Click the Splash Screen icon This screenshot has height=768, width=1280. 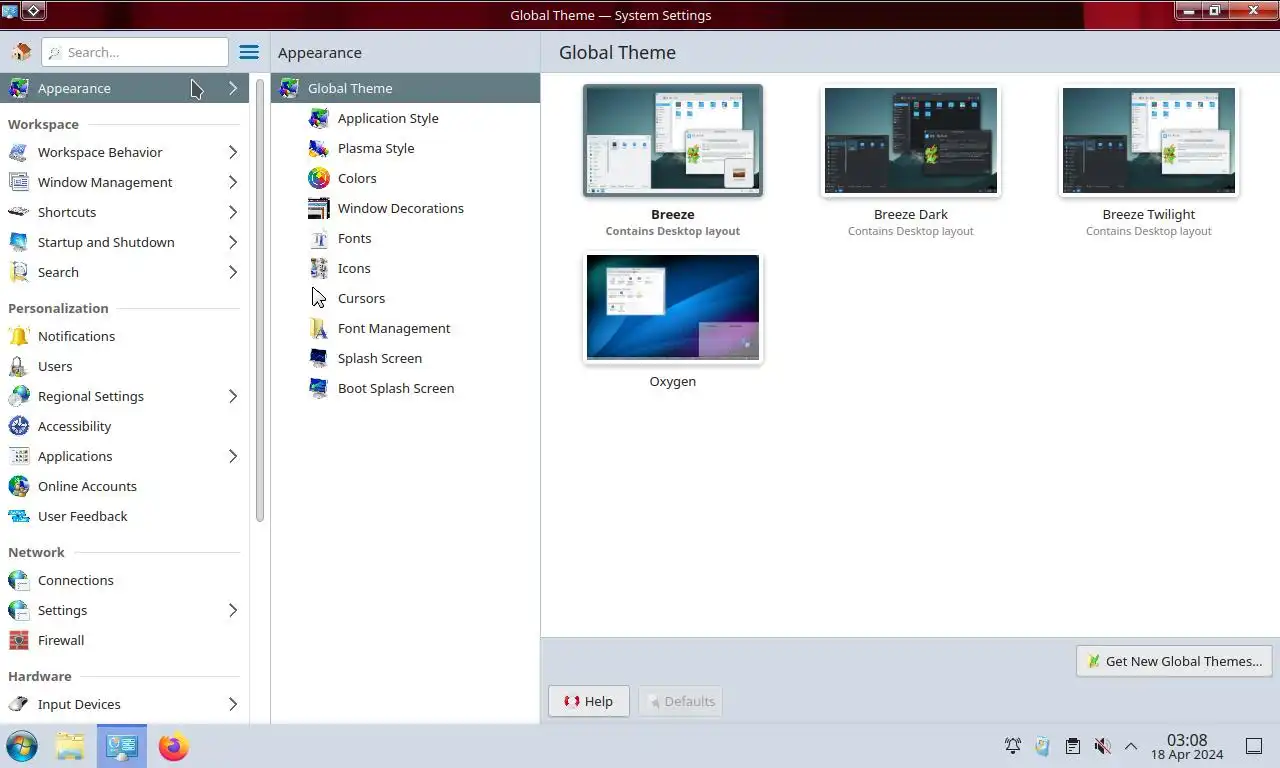[318, 358]
